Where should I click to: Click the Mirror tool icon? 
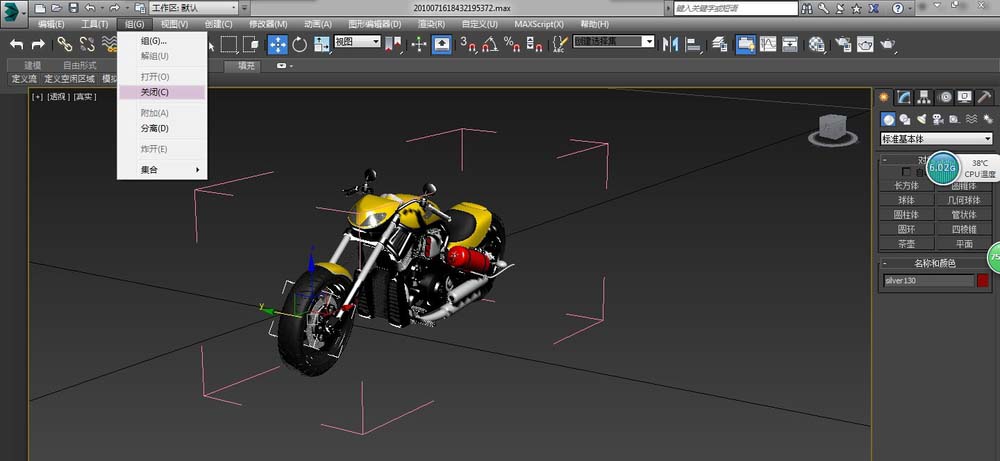670,44
